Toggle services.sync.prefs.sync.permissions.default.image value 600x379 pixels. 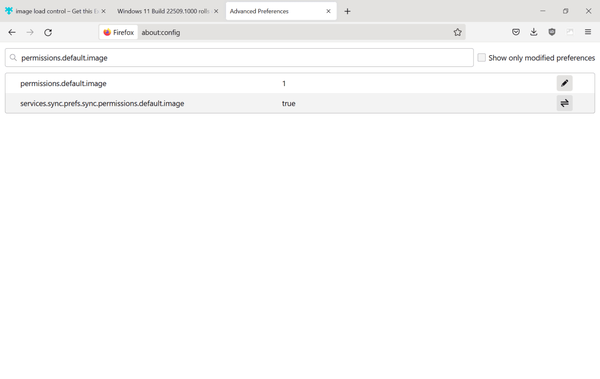click(x=564, y=103)
